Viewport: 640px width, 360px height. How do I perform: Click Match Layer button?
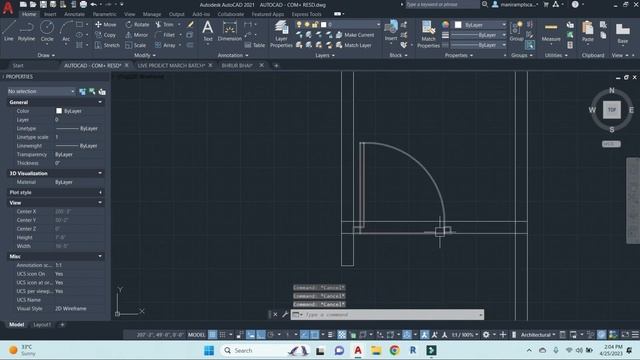[353, 45]
